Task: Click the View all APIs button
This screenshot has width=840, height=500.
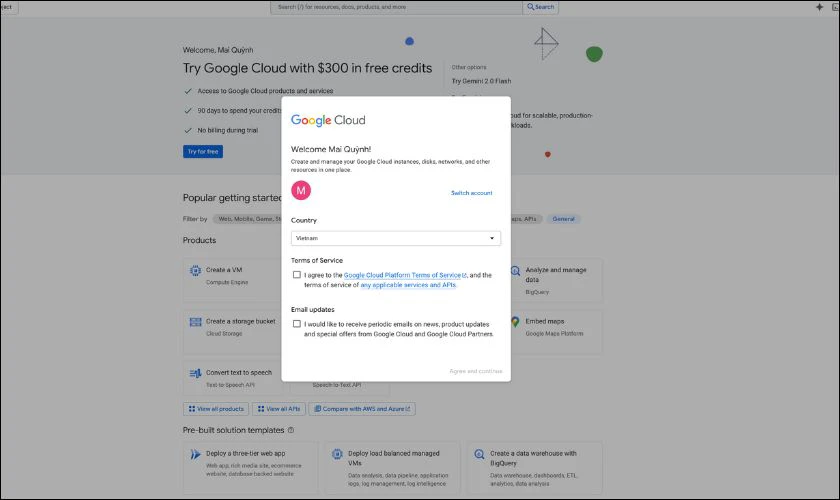Action: (279, 409)
